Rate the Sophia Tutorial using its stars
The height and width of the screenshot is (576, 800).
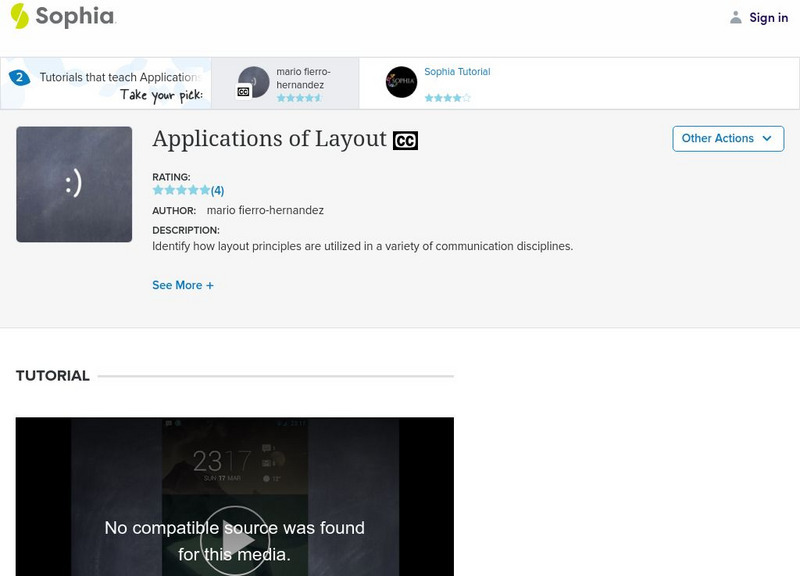(448, 97)
